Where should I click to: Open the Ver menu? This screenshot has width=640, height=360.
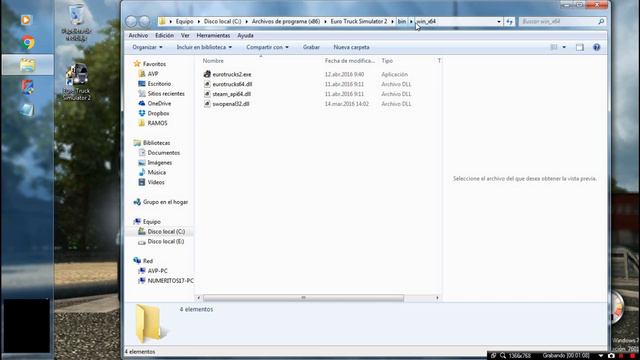coord(185,36)
